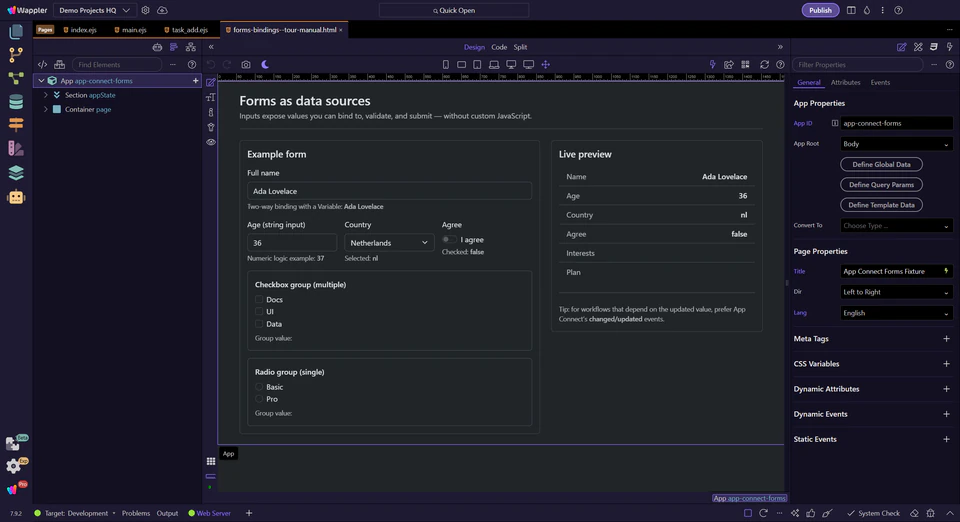Open the Database manager in the left sidebar

(16, 102)
